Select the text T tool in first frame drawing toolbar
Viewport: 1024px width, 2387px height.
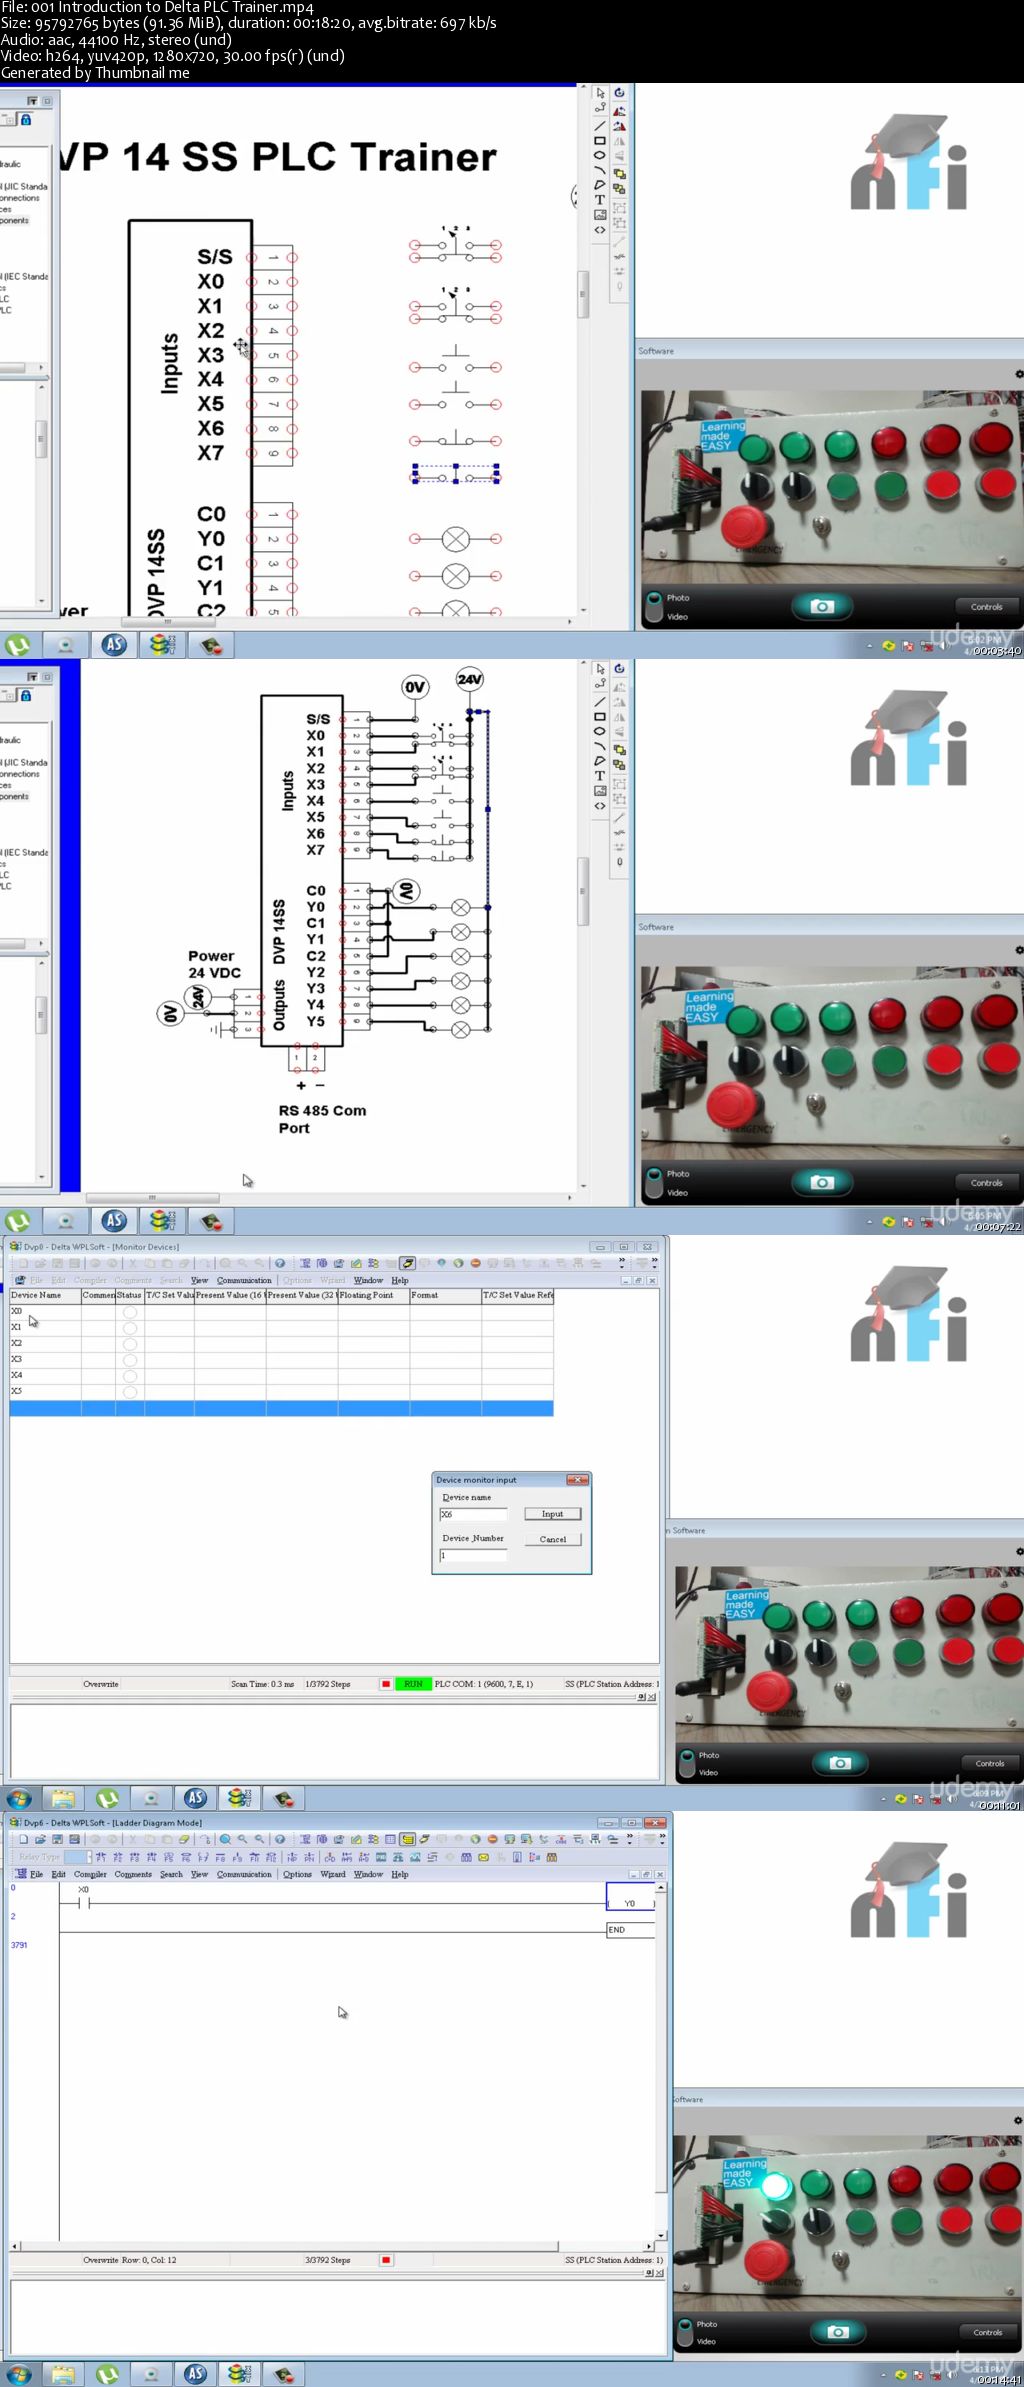pyautogui.click(x=600, y=200)
